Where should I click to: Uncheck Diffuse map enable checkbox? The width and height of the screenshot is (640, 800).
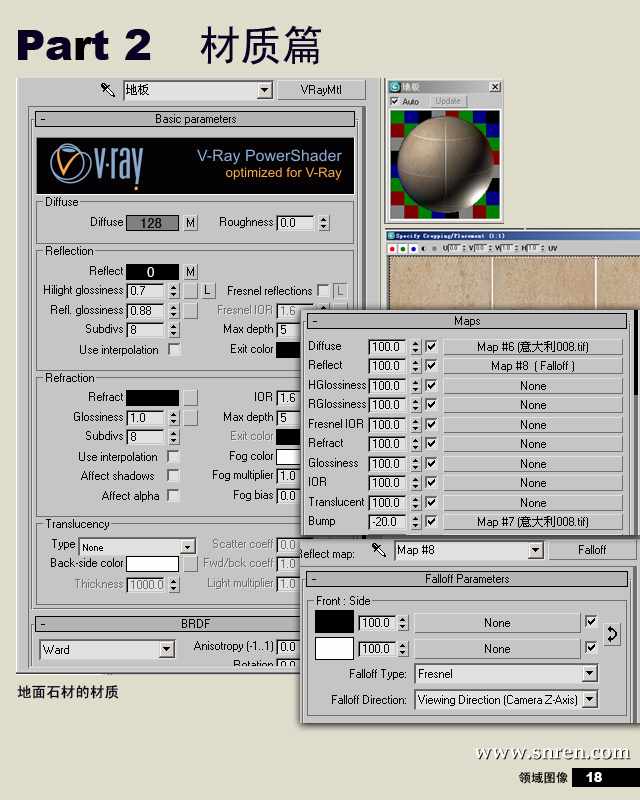[431, 346]
